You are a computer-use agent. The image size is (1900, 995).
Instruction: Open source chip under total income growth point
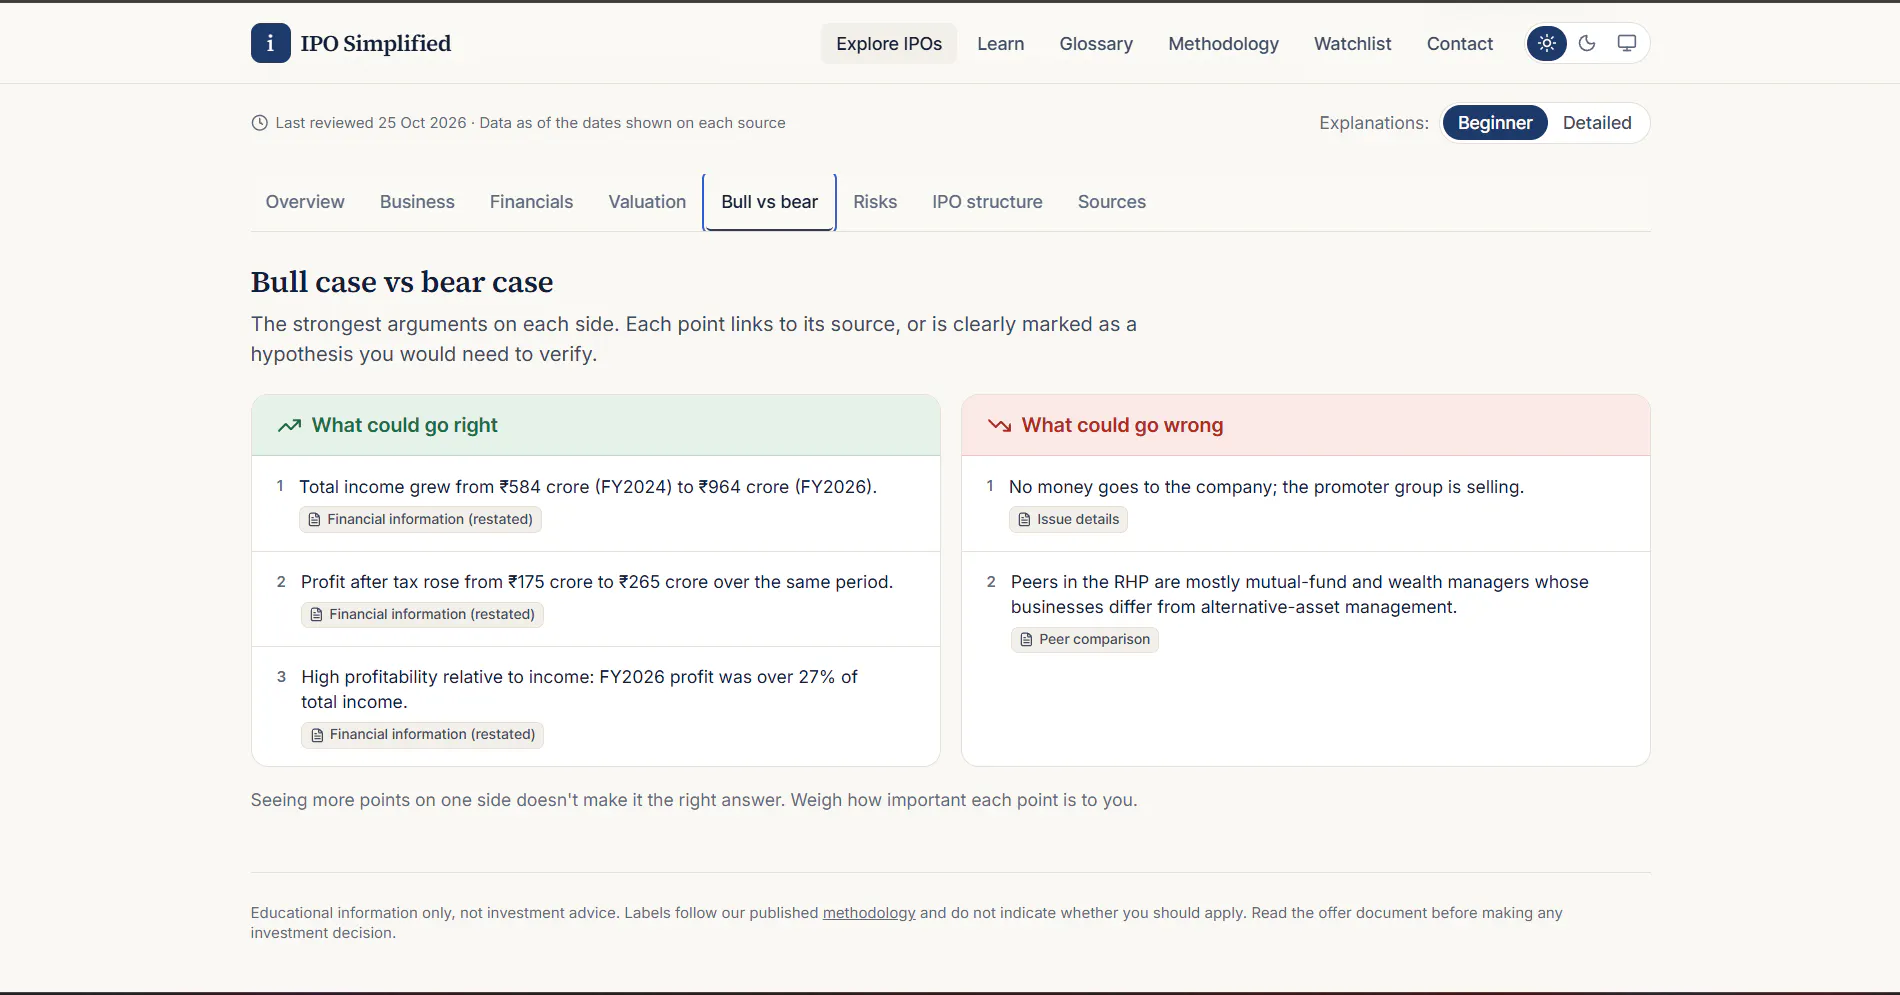pos(420,519)
